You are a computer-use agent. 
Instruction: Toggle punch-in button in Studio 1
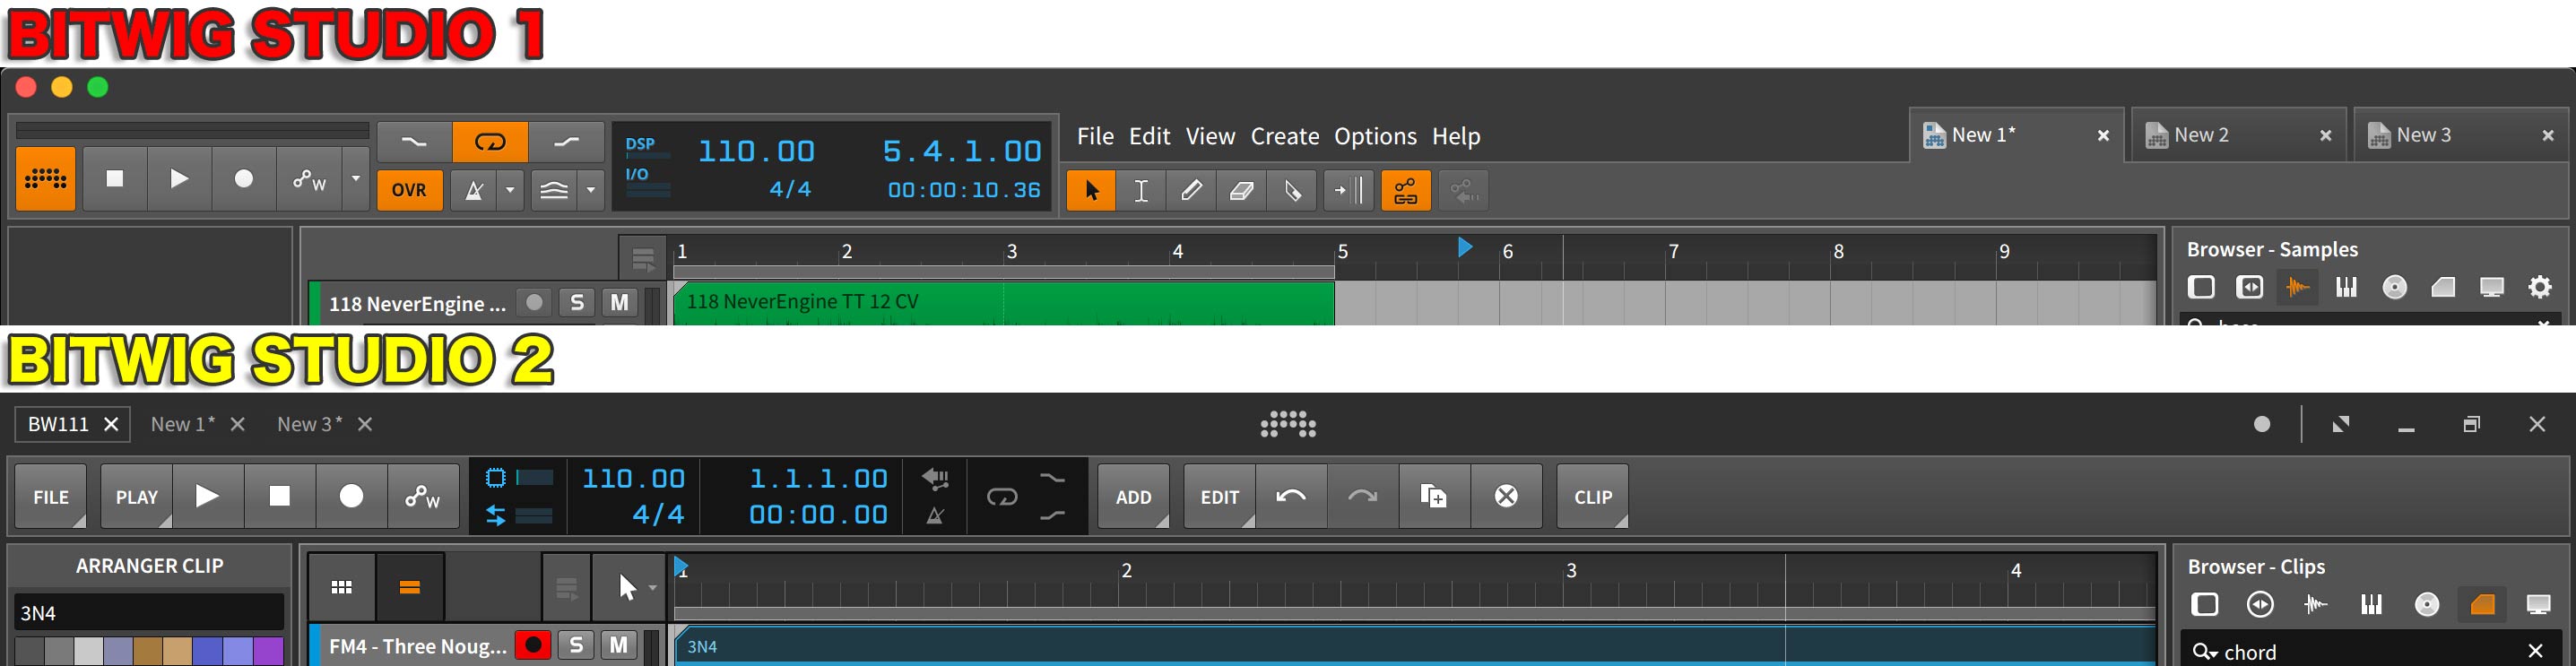click(414, 142)
